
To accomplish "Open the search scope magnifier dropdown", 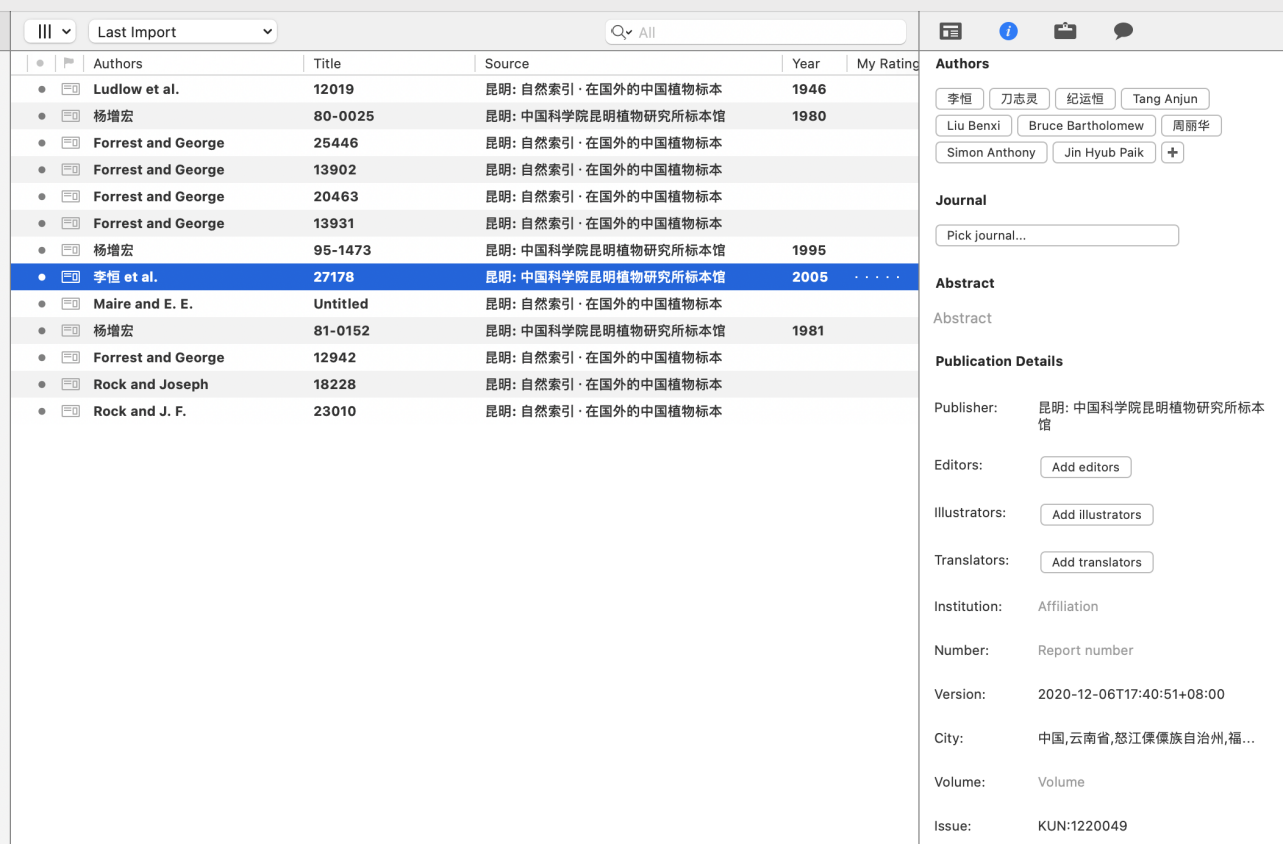I will 621,32.
